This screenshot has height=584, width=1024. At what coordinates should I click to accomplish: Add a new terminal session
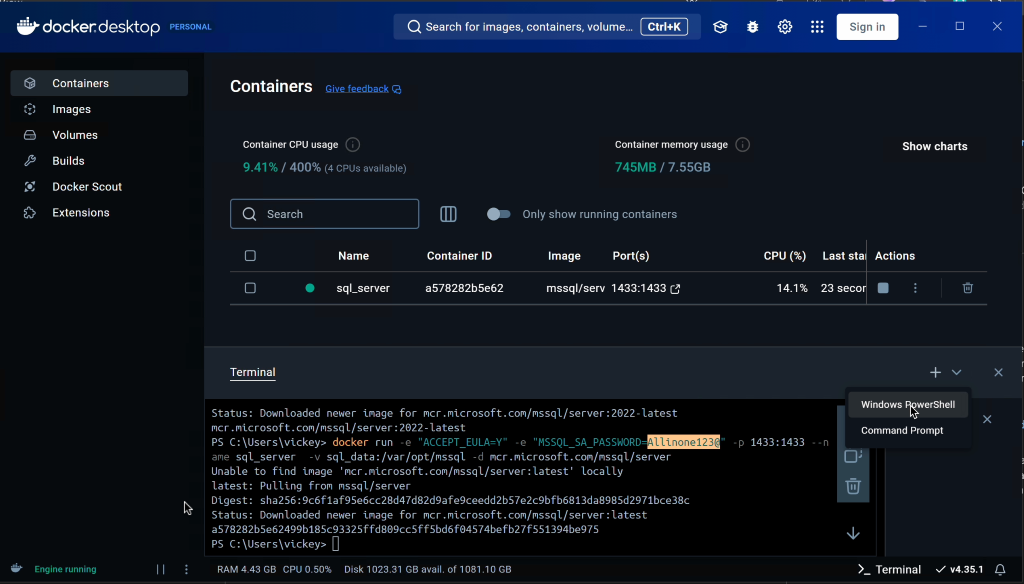pos(935,372)
